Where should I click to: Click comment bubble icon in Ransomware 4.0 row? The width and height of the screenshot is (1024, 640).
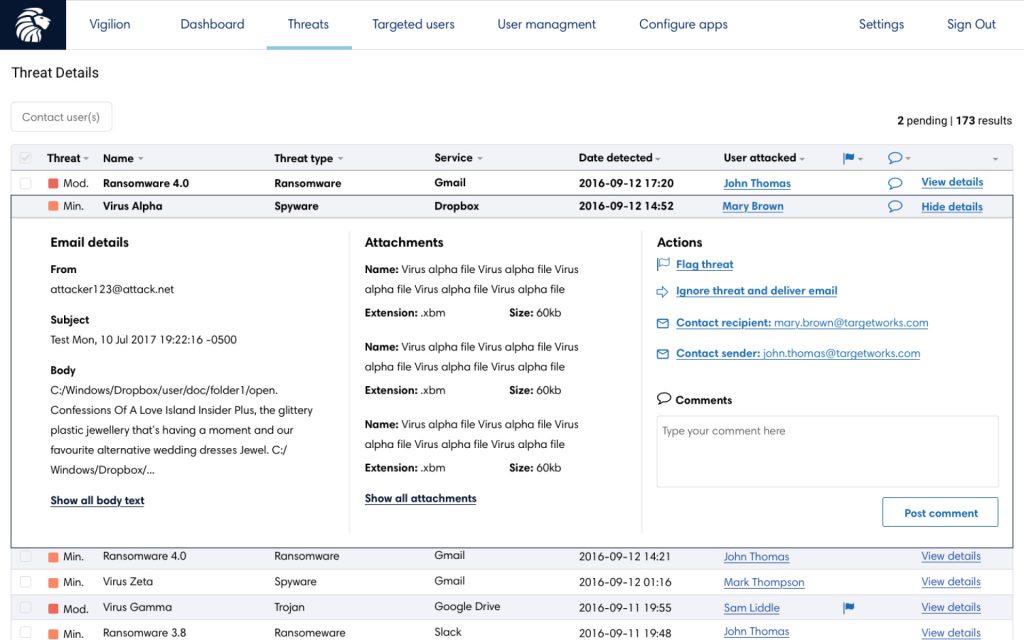click(x=895, y=183)
